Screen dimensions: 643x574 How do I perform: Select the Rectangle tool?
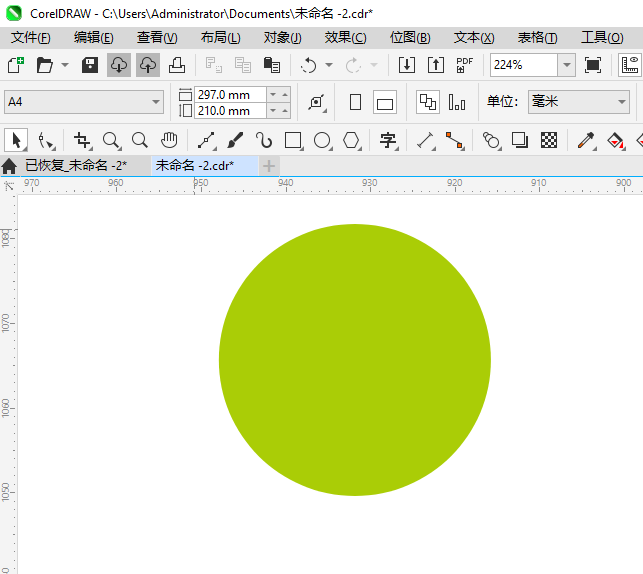pos(293,141)
